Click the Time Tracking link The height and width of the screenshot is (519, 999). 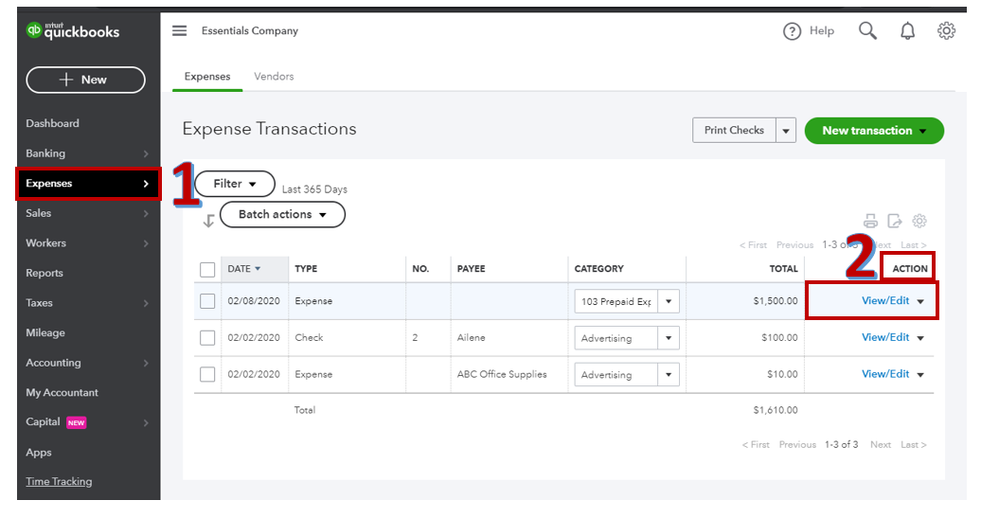tap(59, 481)
